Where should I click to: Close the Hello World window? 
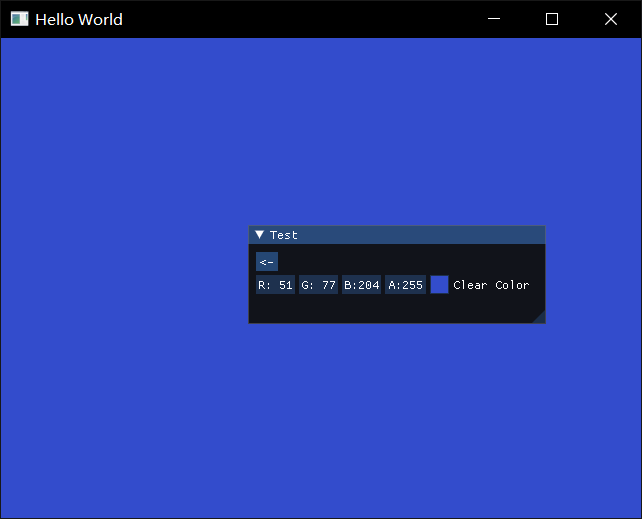(611, 19)
